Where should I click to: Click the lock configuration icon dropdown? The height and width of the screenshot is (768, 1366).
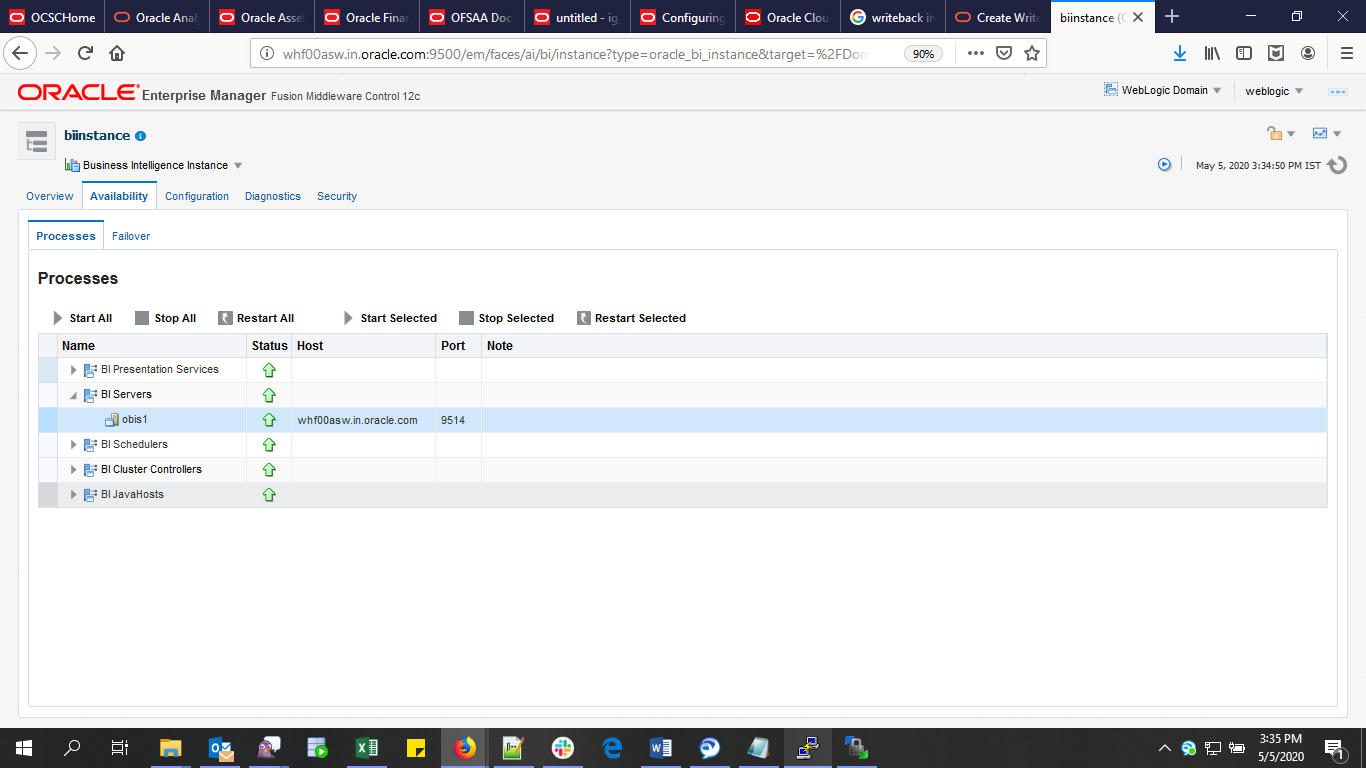pos(1281,133)
